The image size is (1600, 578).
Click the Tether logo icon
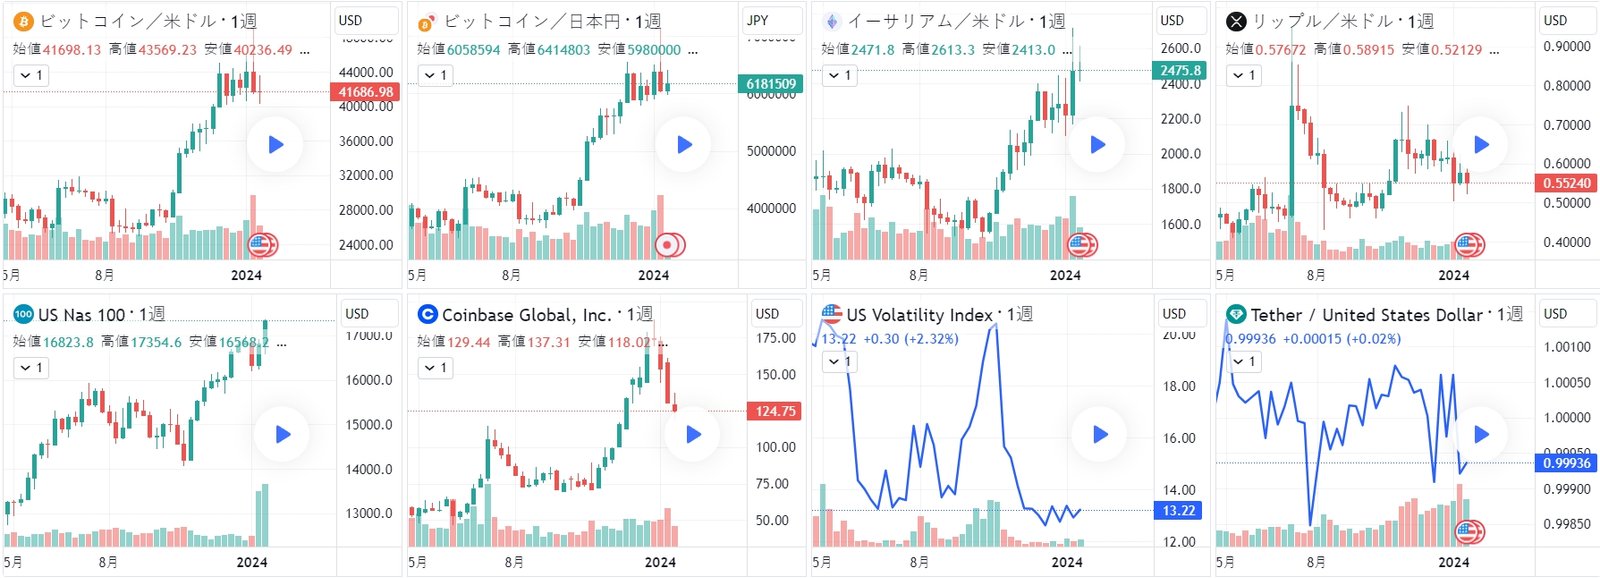(1236, 314)
